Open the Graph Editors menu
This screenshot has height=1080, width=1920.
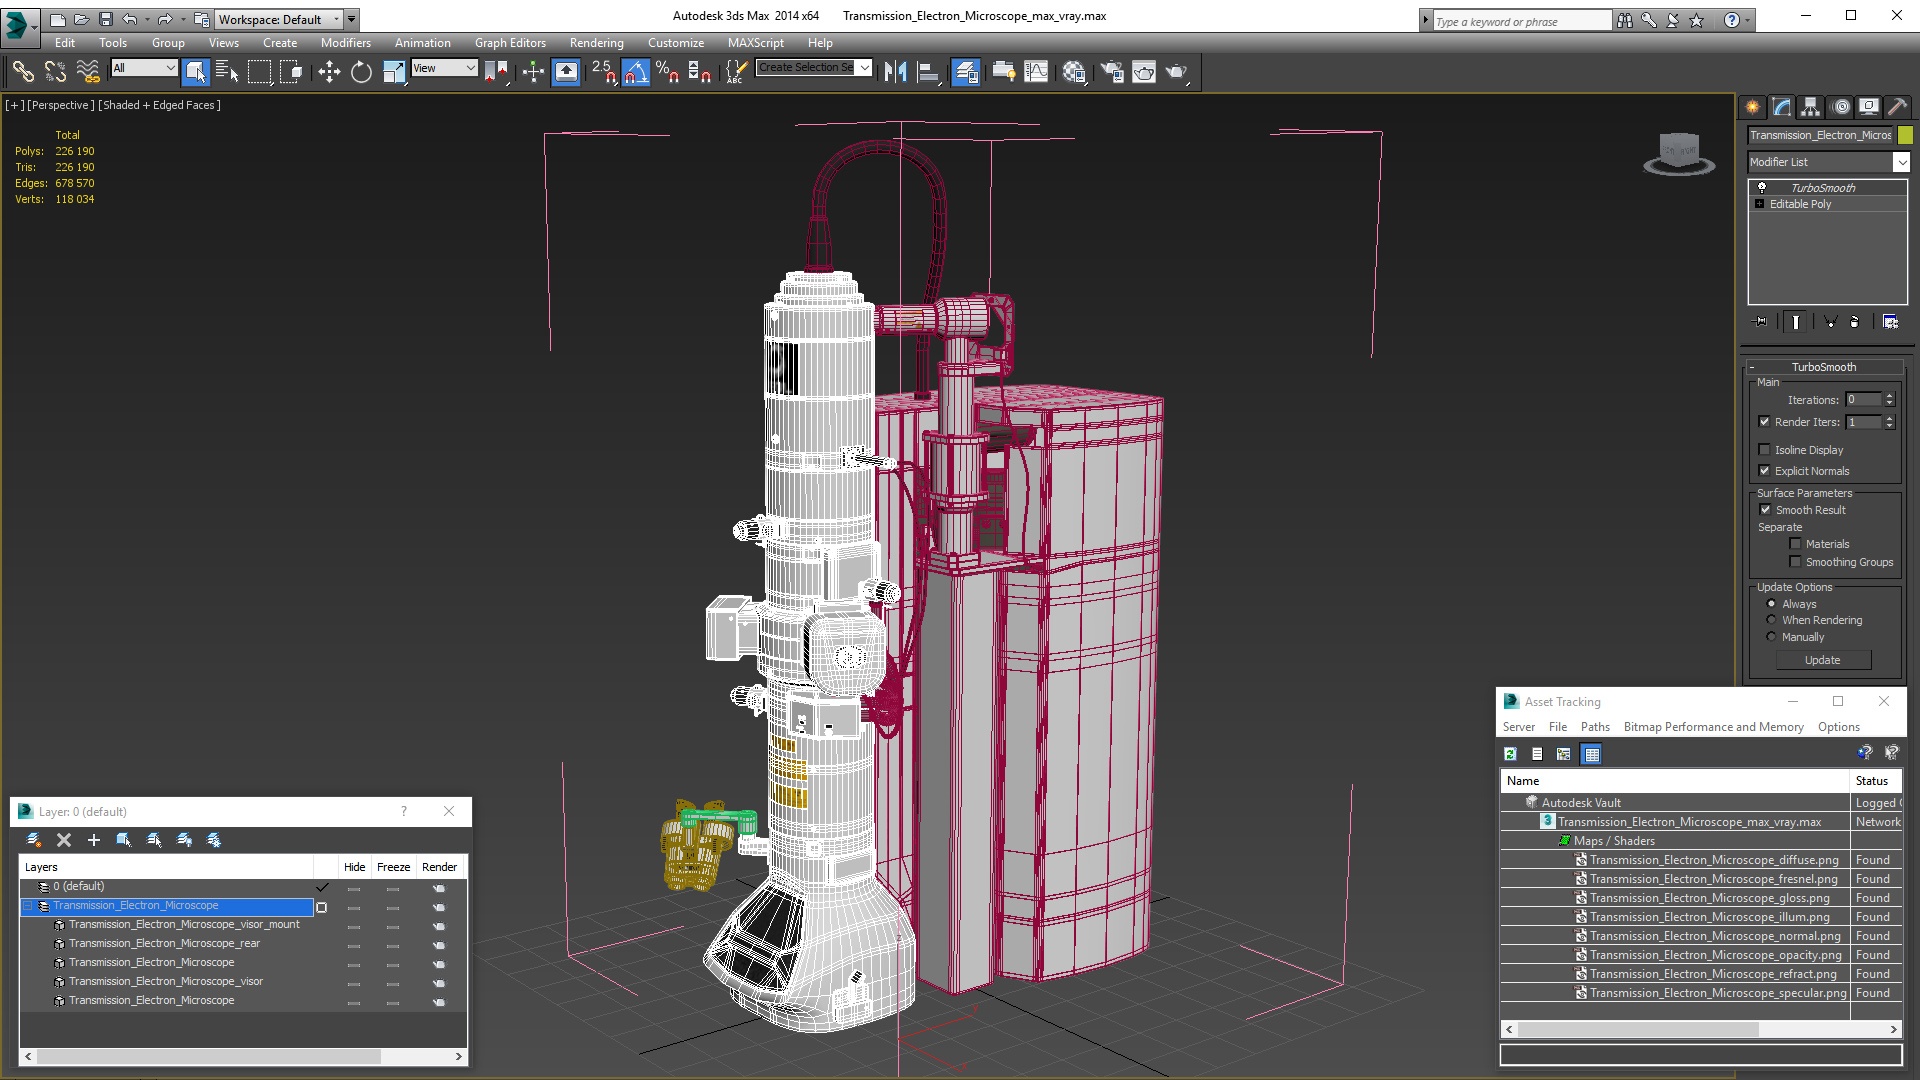[510, 43]
